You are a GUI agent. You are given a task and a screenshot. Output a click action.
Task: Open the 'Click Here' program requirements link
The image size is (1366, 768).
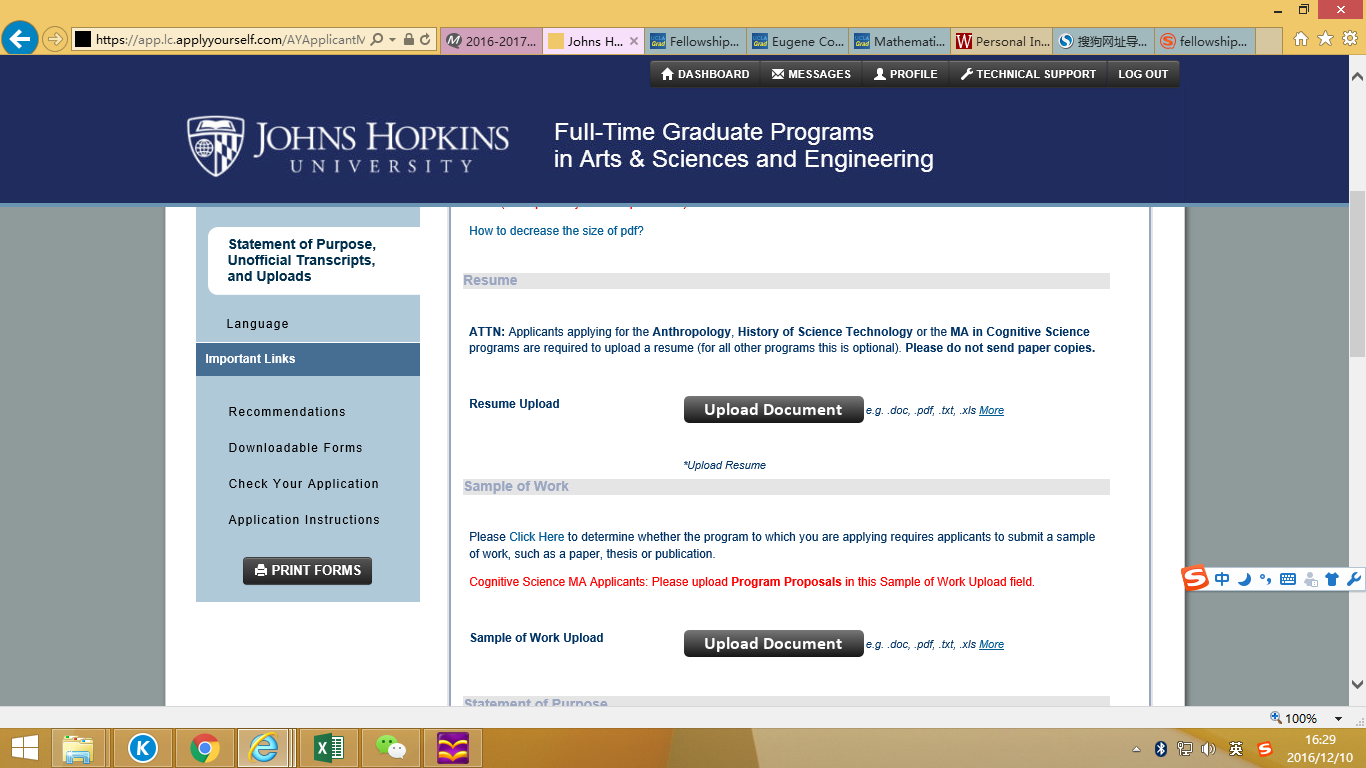(536, 537)
